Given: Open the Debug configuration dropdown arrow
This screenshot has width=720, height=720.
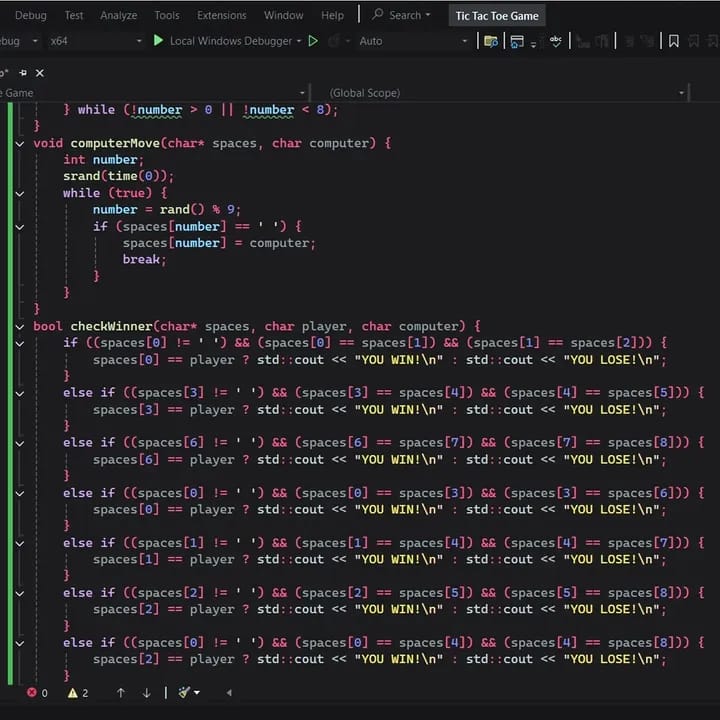Looking at the screenshot, I should pyautogui.click(x=35, y=41).
